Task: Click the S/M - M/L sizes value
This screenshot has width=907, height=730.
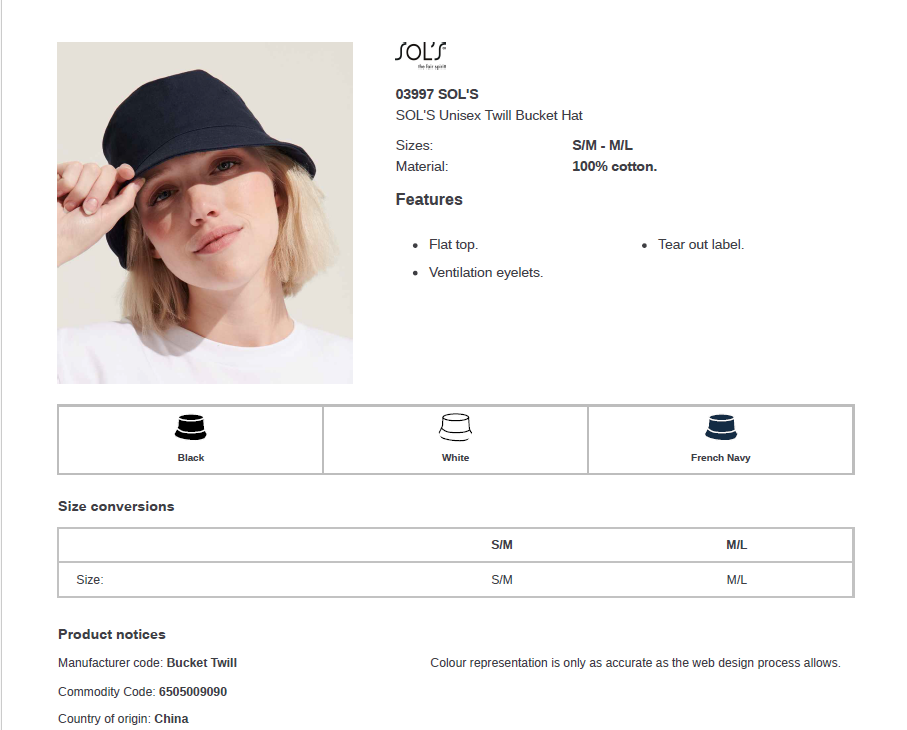Action: [x=602, y=145]
